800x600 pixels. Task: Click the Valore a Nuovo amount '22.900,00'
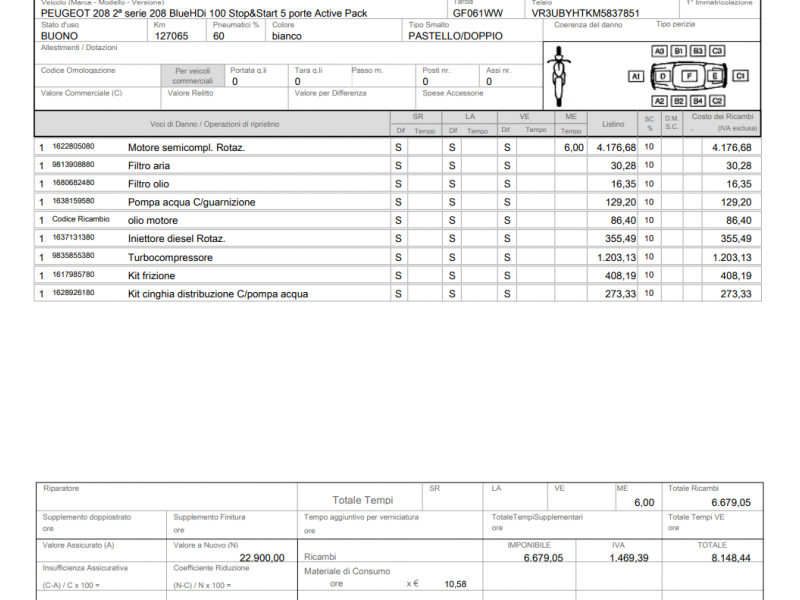coord(262,558)
